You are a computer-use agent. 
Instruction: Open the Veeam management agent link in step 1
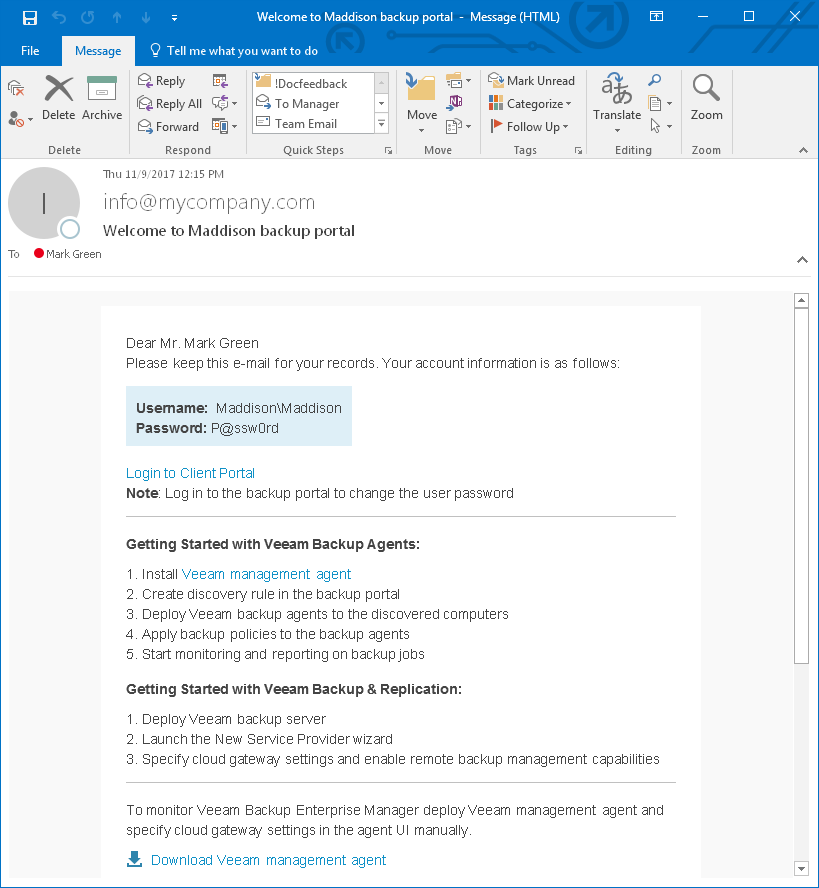point(266,574)
